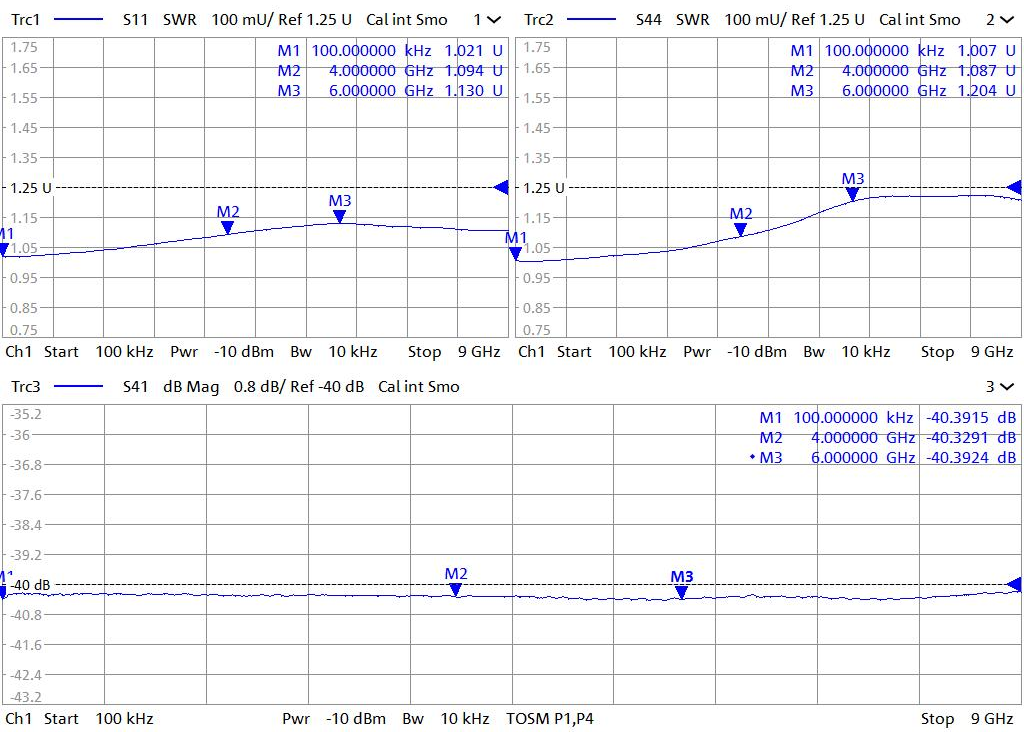Click the M2 marker on the S41 trace
The image size is (1024, 732).
click(x=456, y=589)
